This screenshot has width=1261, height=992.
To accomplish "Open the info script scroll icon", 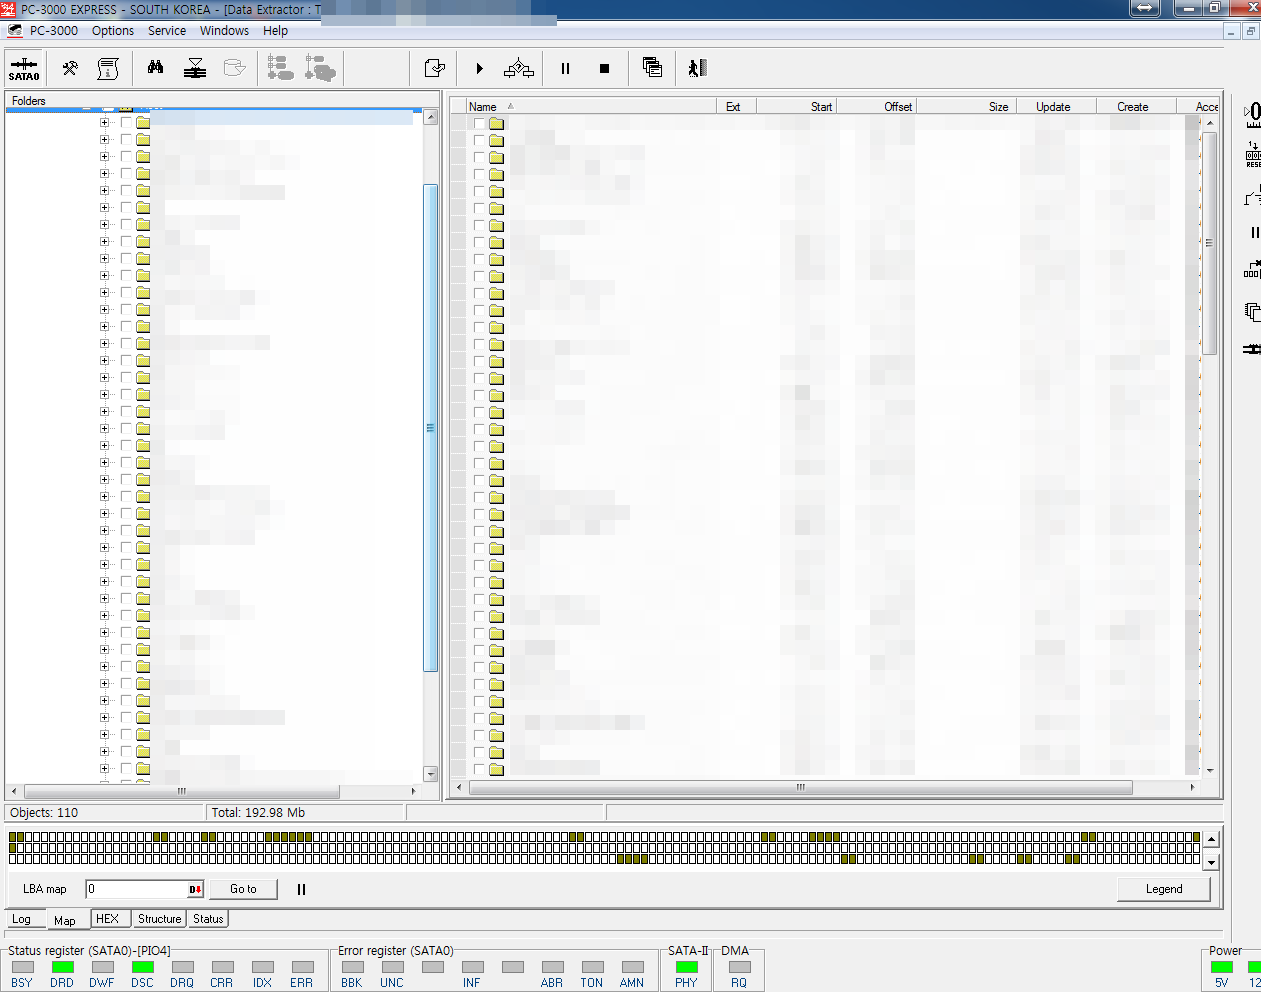I will pos(108,68).
